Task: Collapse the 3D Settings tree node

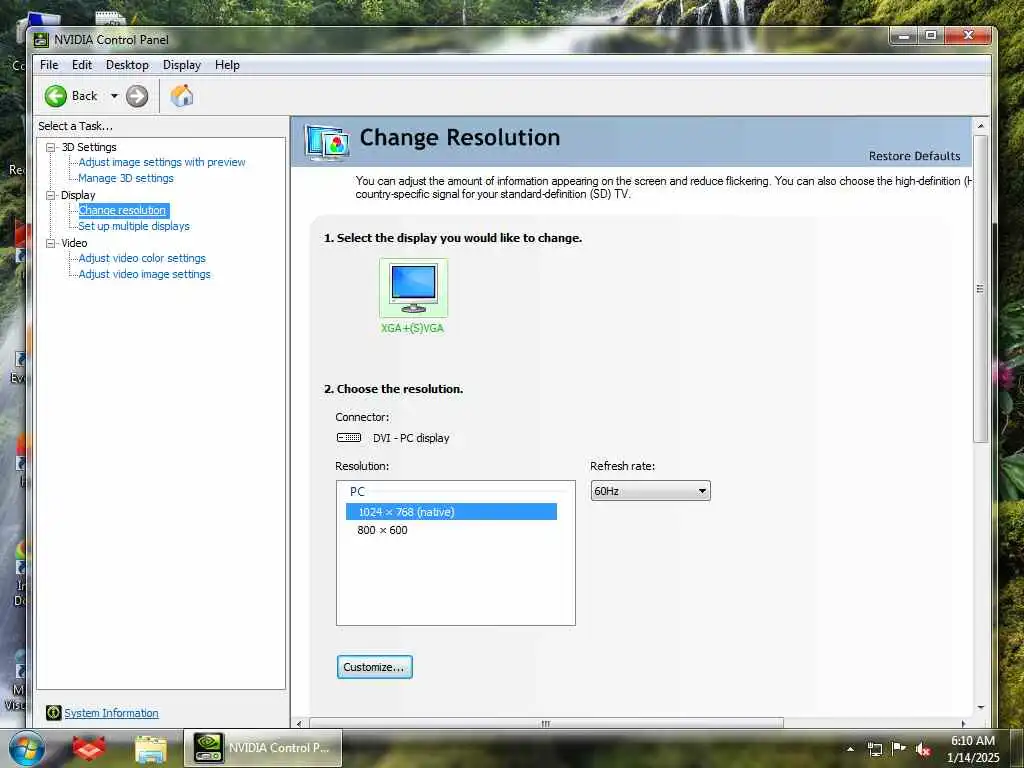Action: pyautogui.click(x=50, y=147)
